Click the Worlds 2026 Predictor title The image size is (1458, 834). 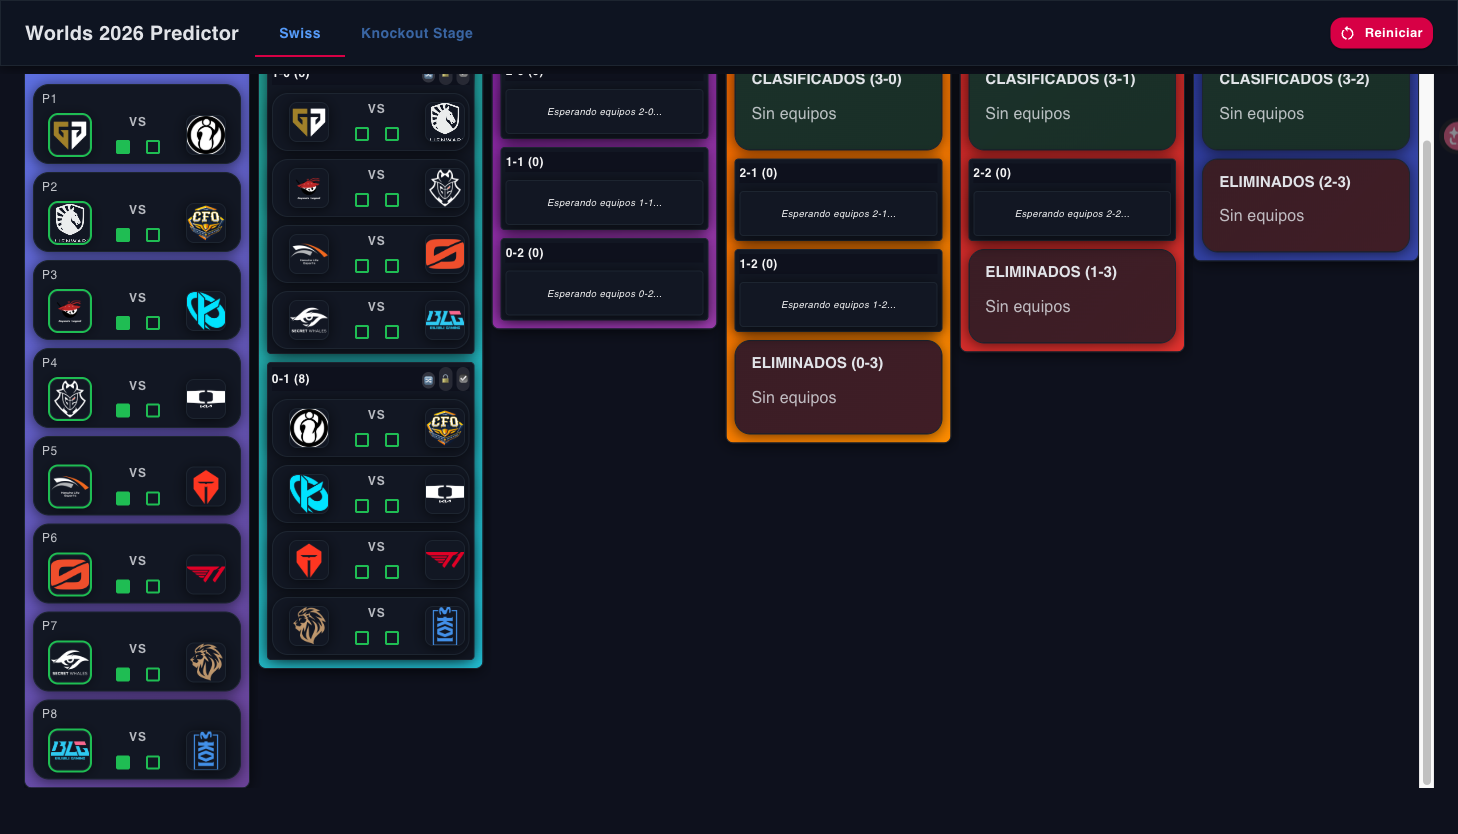pos(132,33)
